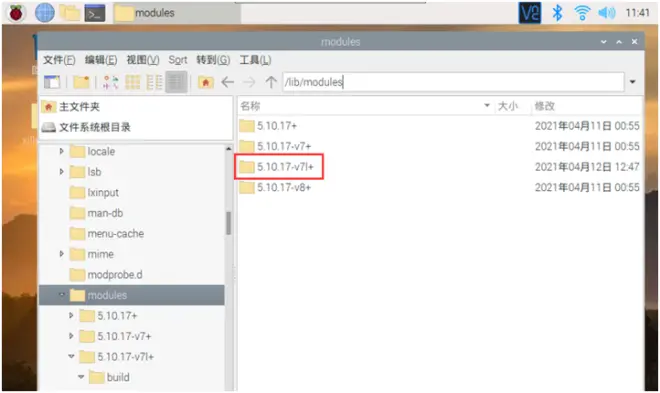Image resolution: width=660 pixels, height=393 pixels.
Task: Select man-db in the directory tree
Action: [96, 213]
